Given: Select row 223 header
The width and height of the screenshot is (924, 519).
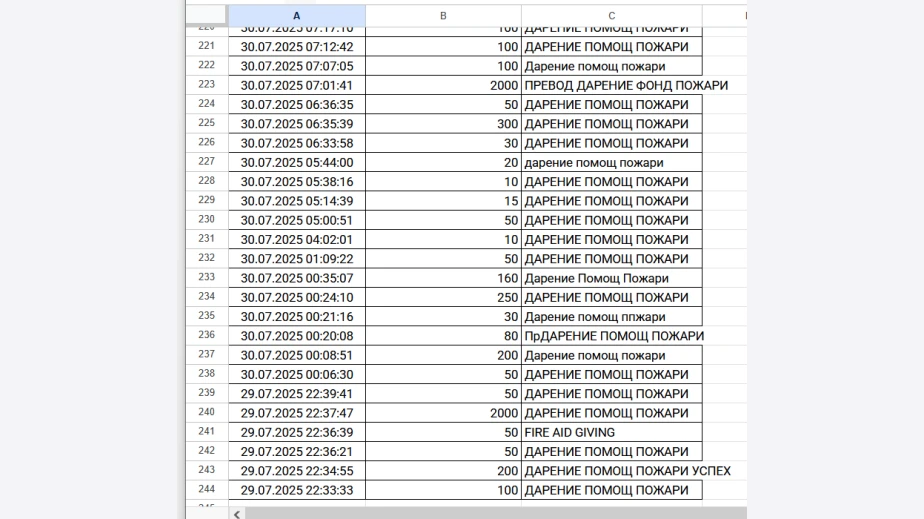Looking at the screenshot, I should coord(207,85).
